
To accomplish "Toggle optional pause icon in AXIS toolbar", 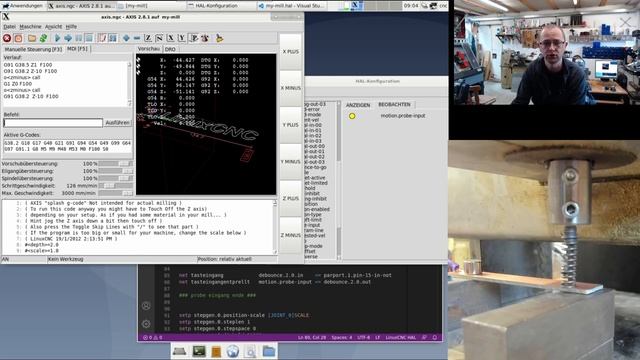I will point(113,38).
